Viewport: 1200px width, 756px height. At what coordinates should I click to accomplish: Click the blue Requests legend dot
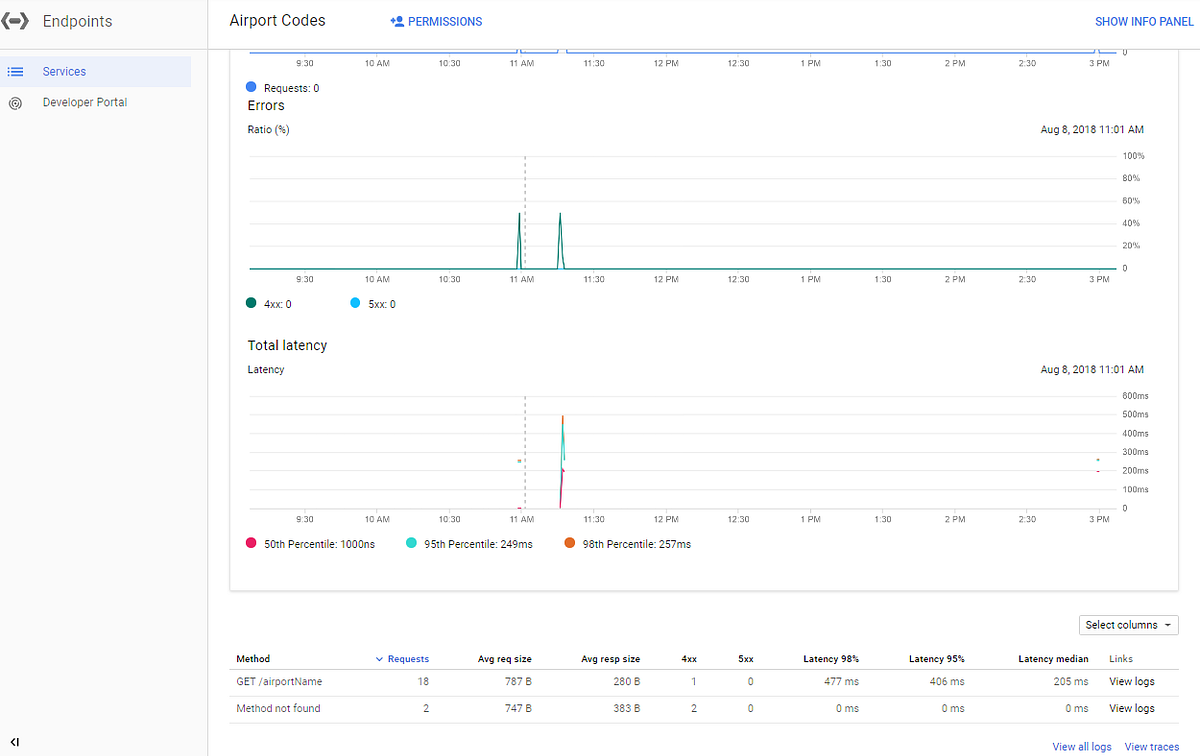pos(250,87)
